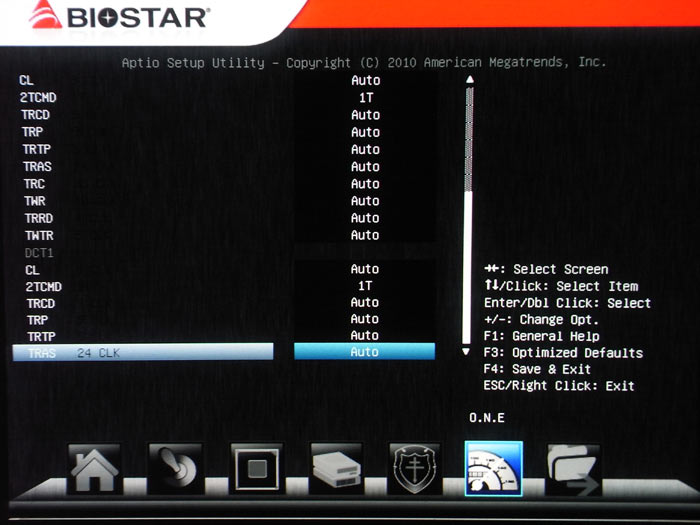The width and height of the screenshot is (700, 525).
Task: Select the 2TCMD label under DCT1
Action: tap(44, 287)
